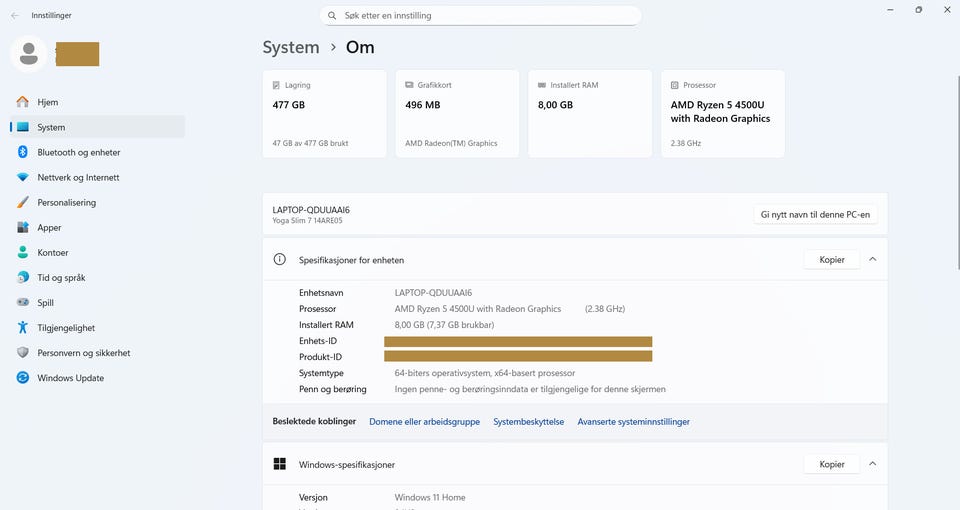
Task: Click the System breadcrumb link
Action: tap(291, 47)
